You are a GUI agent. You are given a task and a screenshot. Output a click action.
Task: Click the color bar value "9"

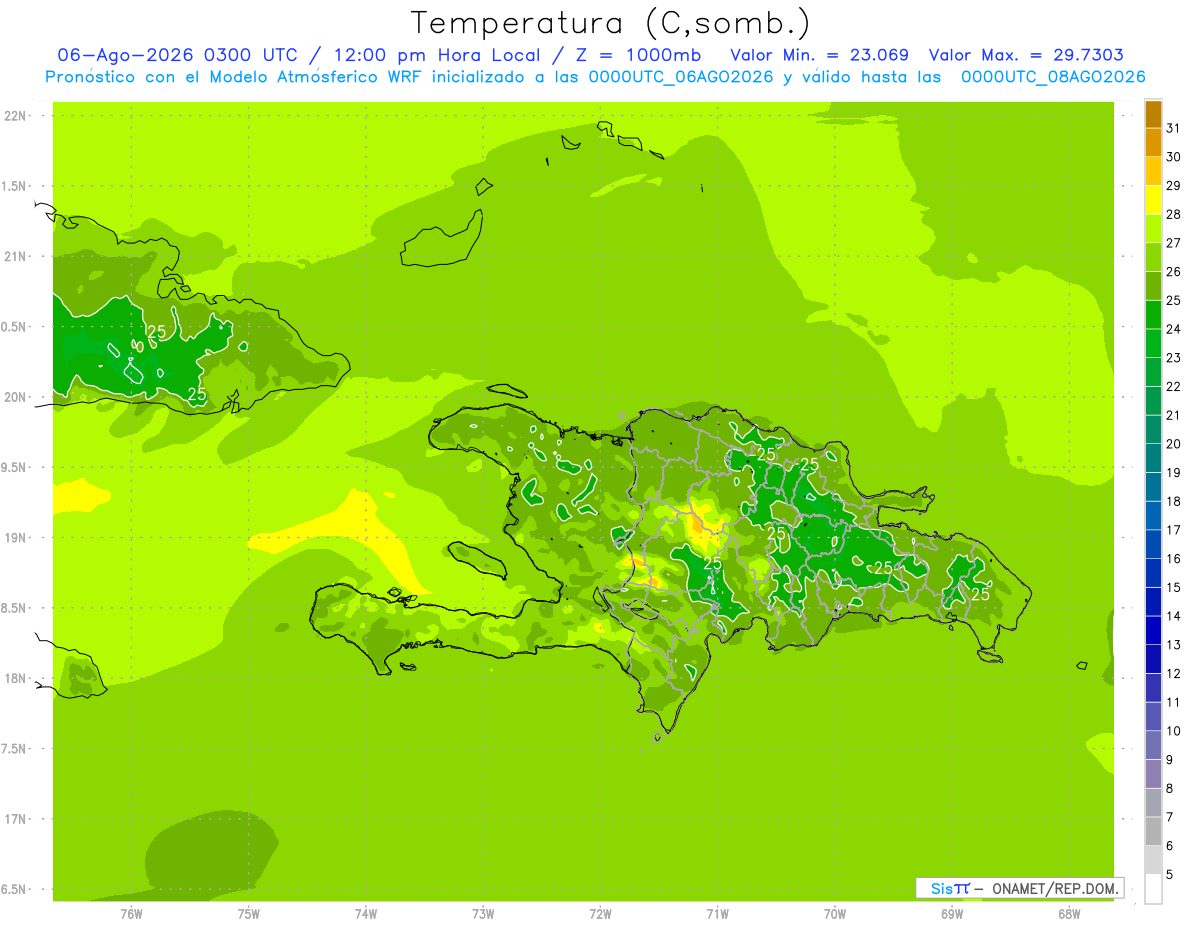[1170, 760]
